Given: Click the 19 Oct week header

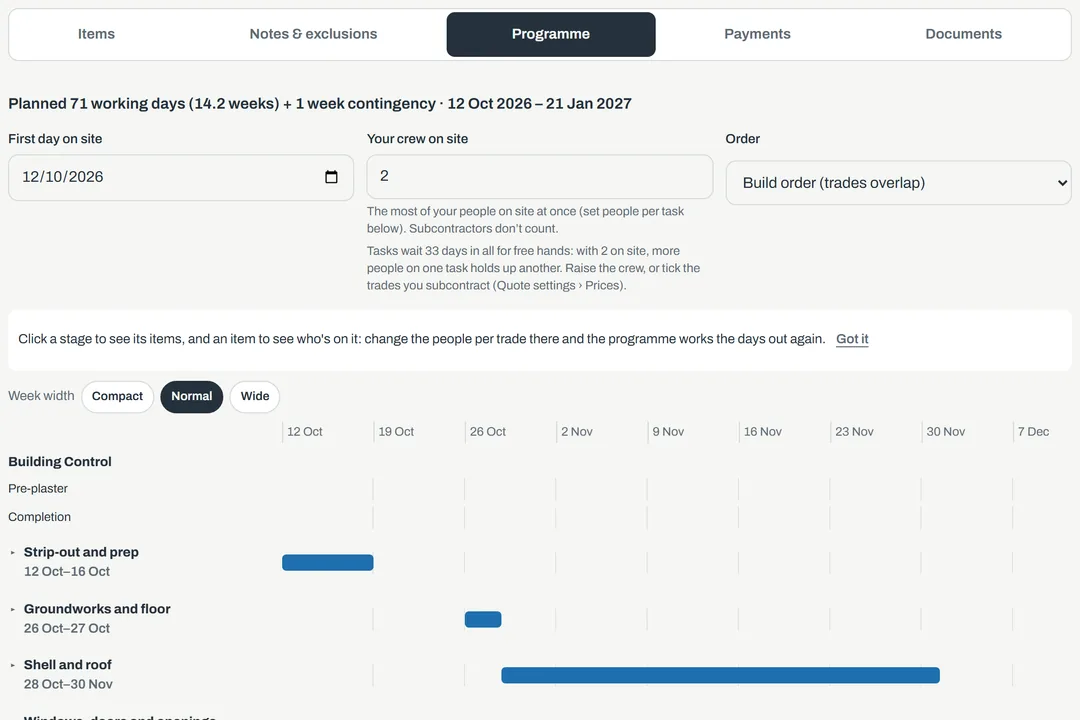Looking at the screenshot, I should click(396, 431).
